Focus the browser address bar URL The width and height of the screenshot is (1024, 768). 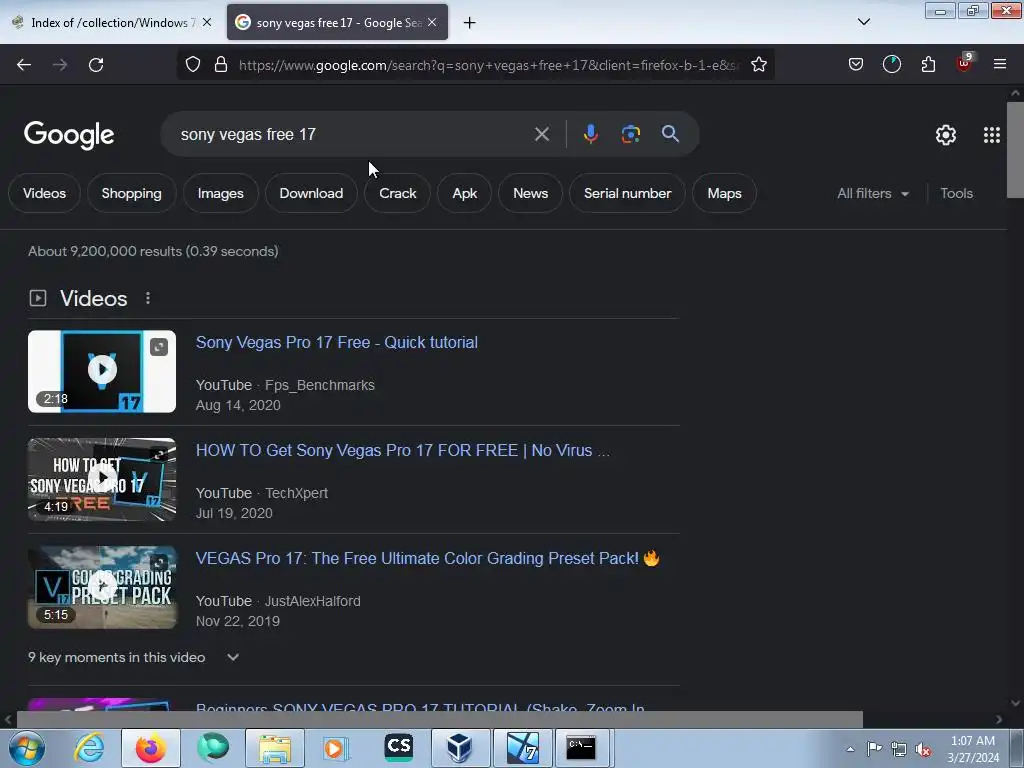[x=488, y=65]
